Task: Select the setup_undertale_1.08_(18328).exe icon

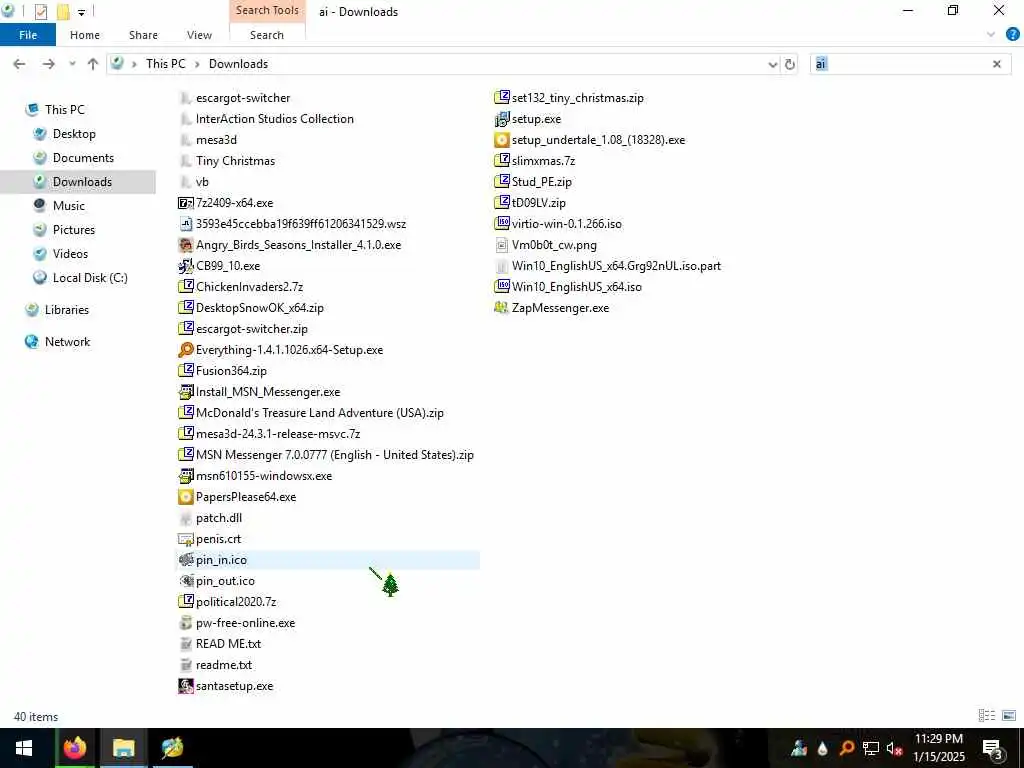Action: (502, 140)
